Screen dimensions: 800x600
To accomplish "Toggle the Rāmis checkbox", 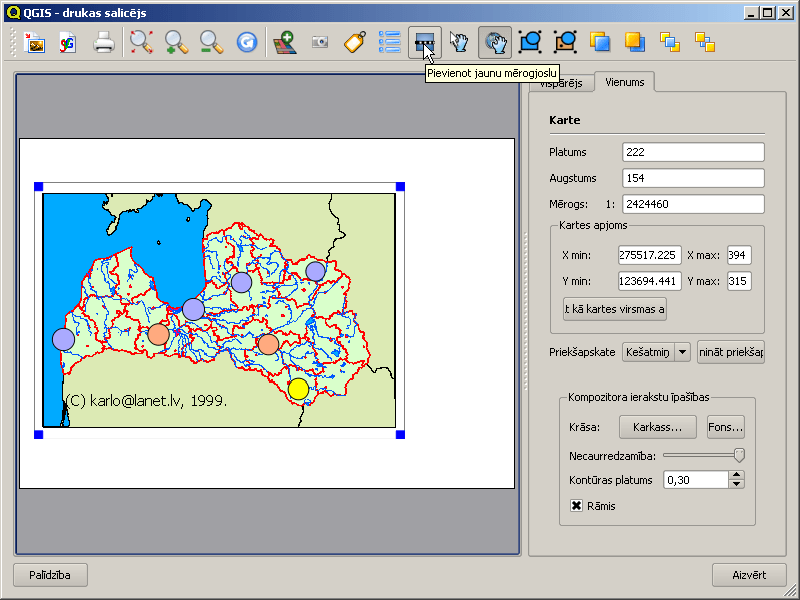I will click(577, 506).
